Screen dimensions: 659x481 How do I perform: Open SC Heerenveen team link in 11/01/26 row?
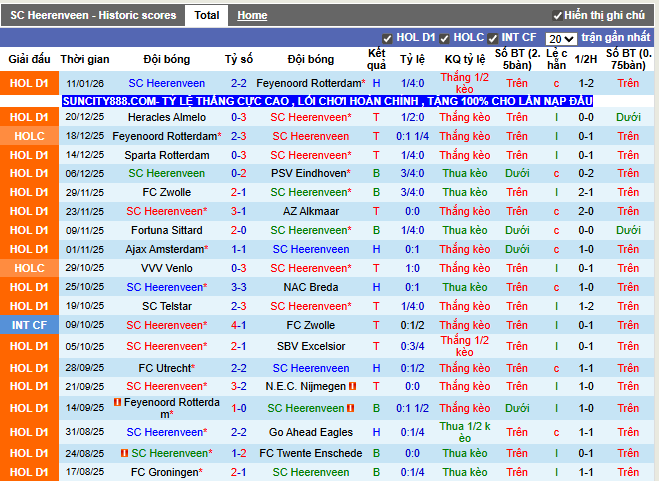(166, 83)
